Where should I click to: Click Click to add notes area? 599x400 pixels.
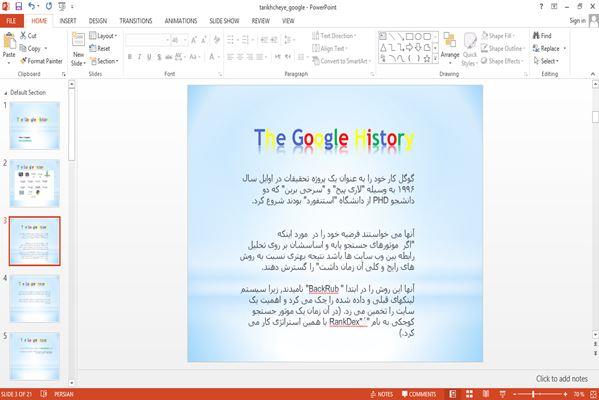click(562, 379)
